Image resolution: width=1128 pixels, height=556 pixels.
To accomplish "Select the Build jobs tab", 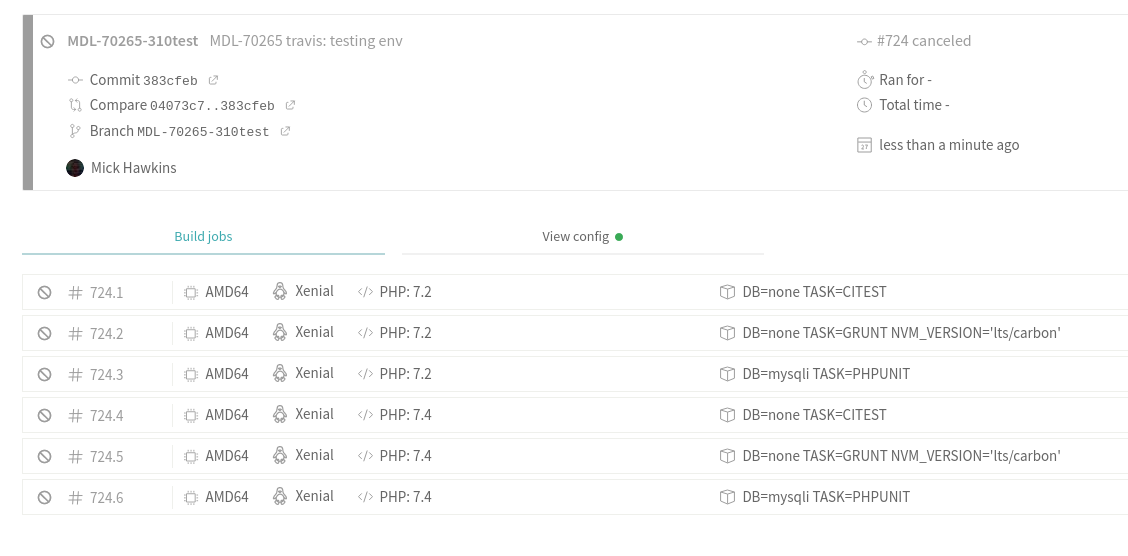I will 204,237.
